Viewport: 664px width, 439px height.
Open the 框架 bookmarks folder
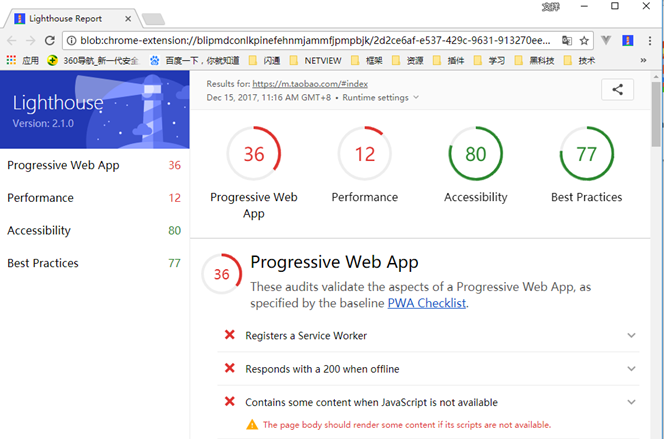pos(367,61)
